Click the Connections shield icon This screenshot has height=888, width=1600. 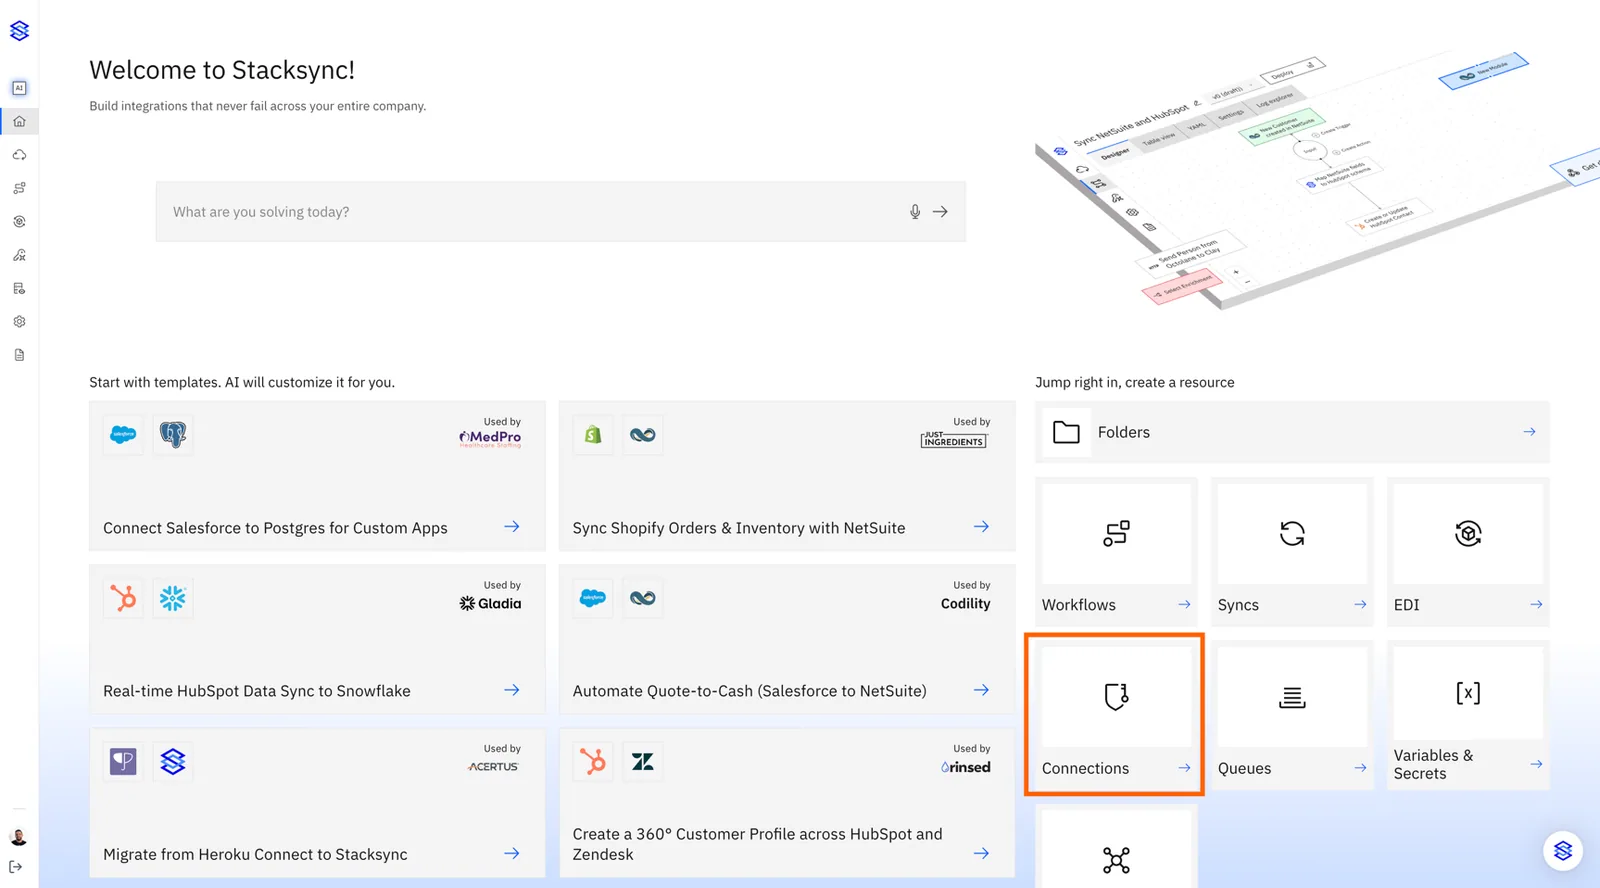click(1116, 697)
